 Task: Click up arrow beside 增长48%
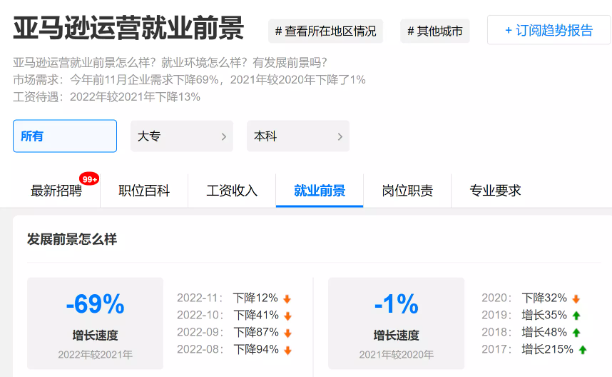576,333
